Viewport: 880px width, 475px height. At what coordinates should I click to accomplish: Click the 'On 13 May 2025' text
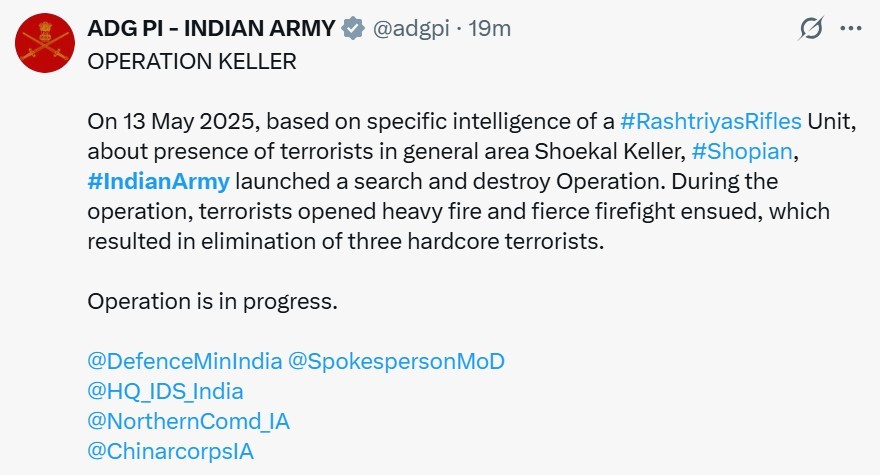pyautogui.click(x=173, y=121)
